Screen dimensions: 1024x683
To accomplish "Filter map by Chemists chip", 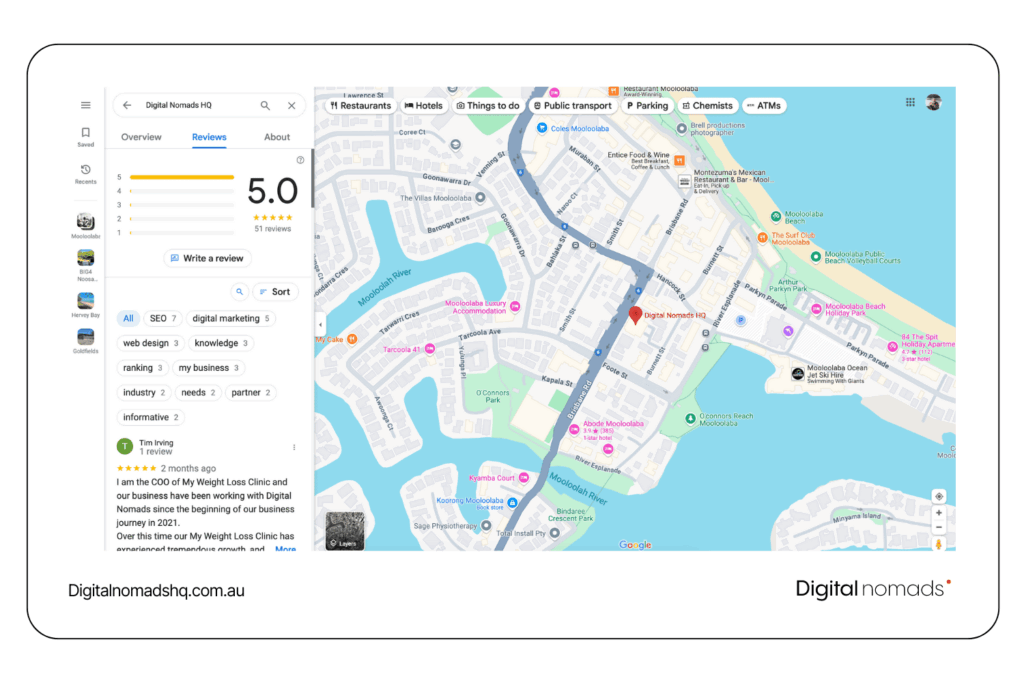I will tap(707, 106).
